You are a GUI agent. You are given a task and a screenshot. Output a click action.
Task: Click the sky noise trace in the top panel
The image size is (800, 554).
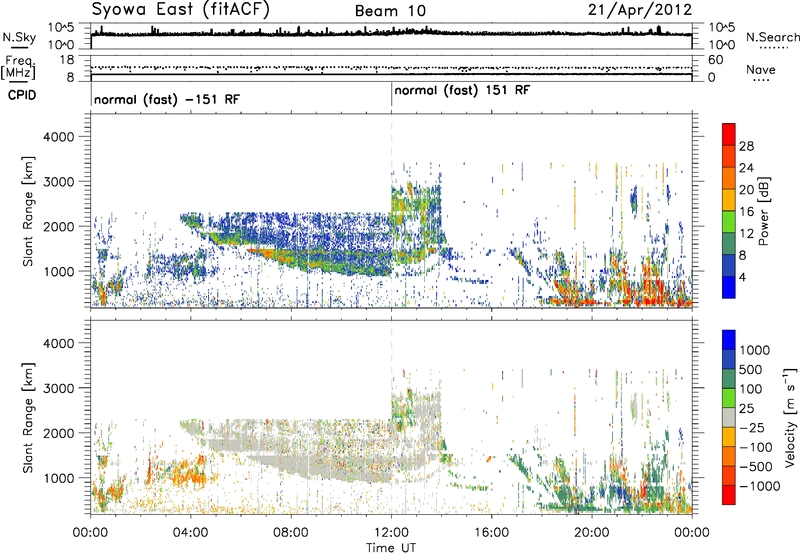coord(391,33)
